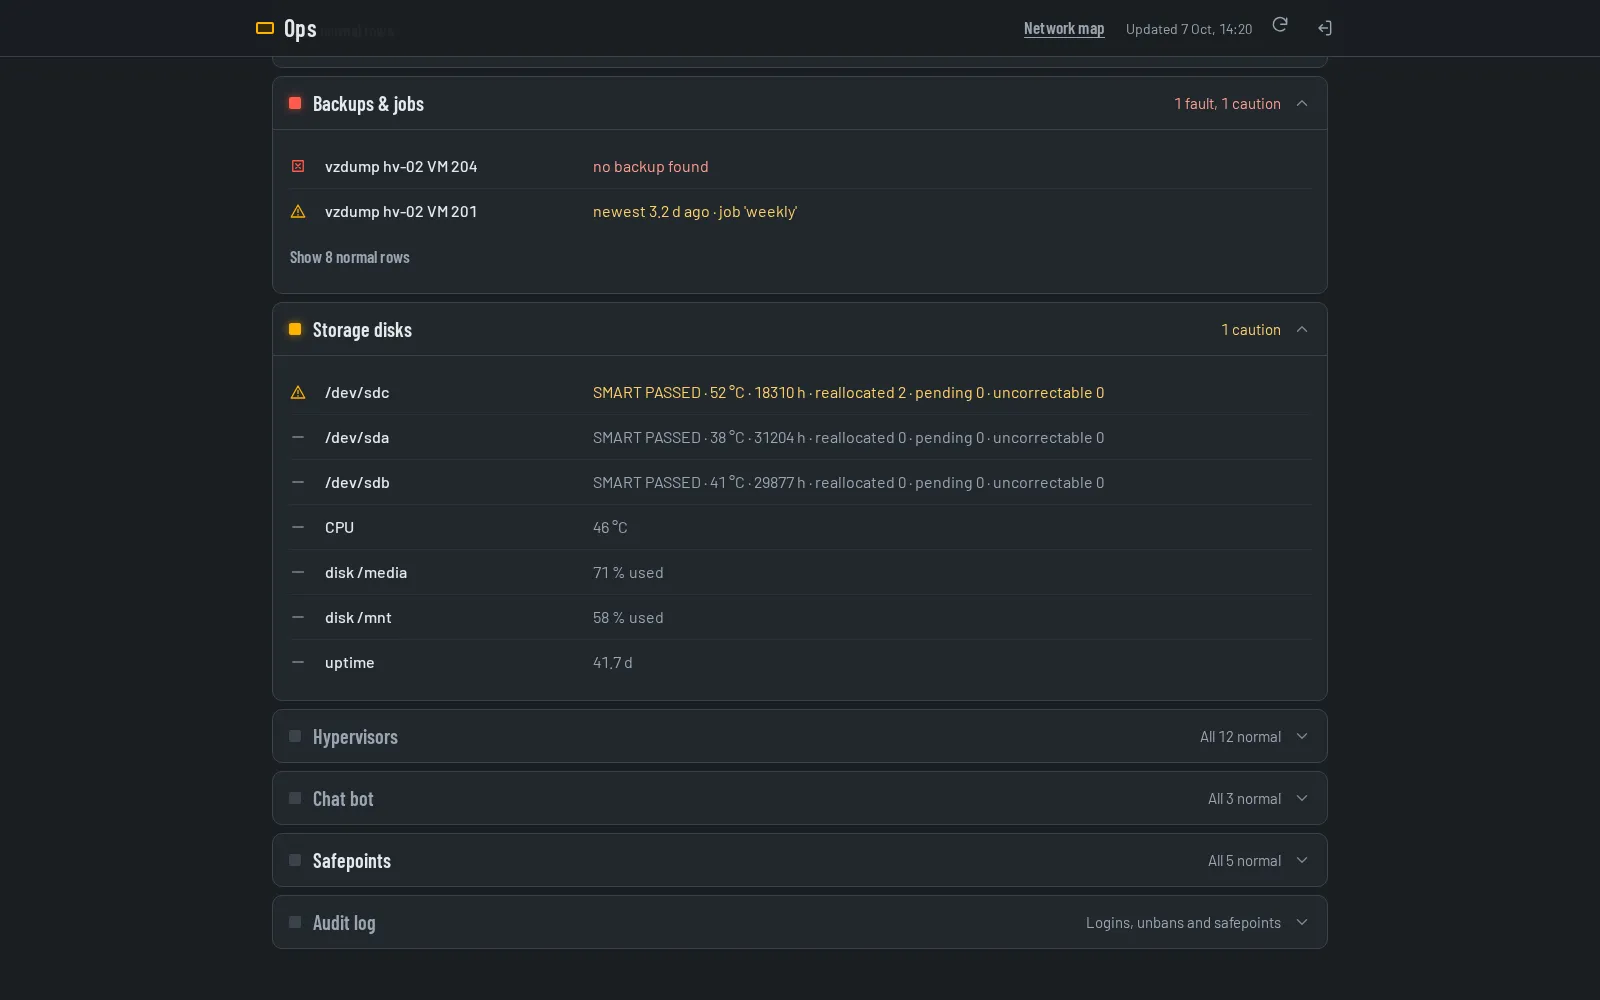The image size is (1600, 1000).
Task: Click the dash icon beside /dev/sda
Action: [298, 437]
